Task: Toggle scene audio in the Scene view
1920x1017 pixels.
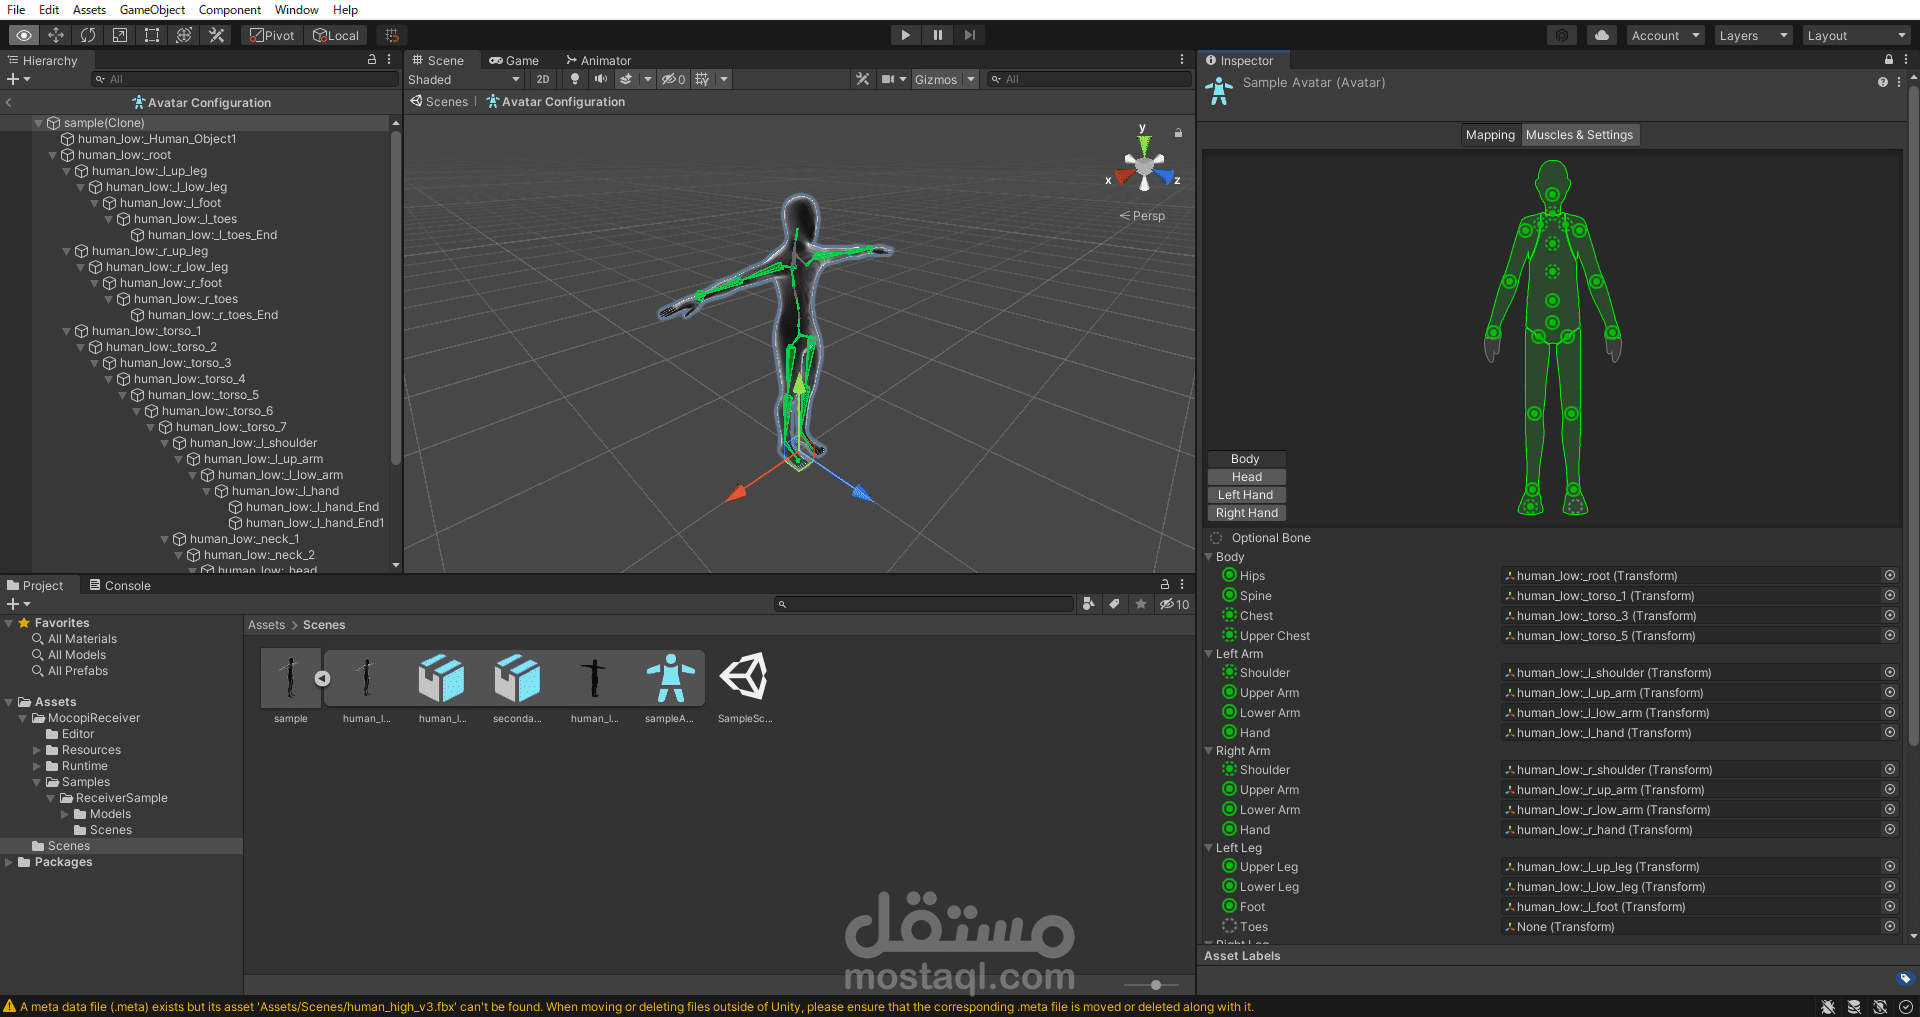Action: 601,79
